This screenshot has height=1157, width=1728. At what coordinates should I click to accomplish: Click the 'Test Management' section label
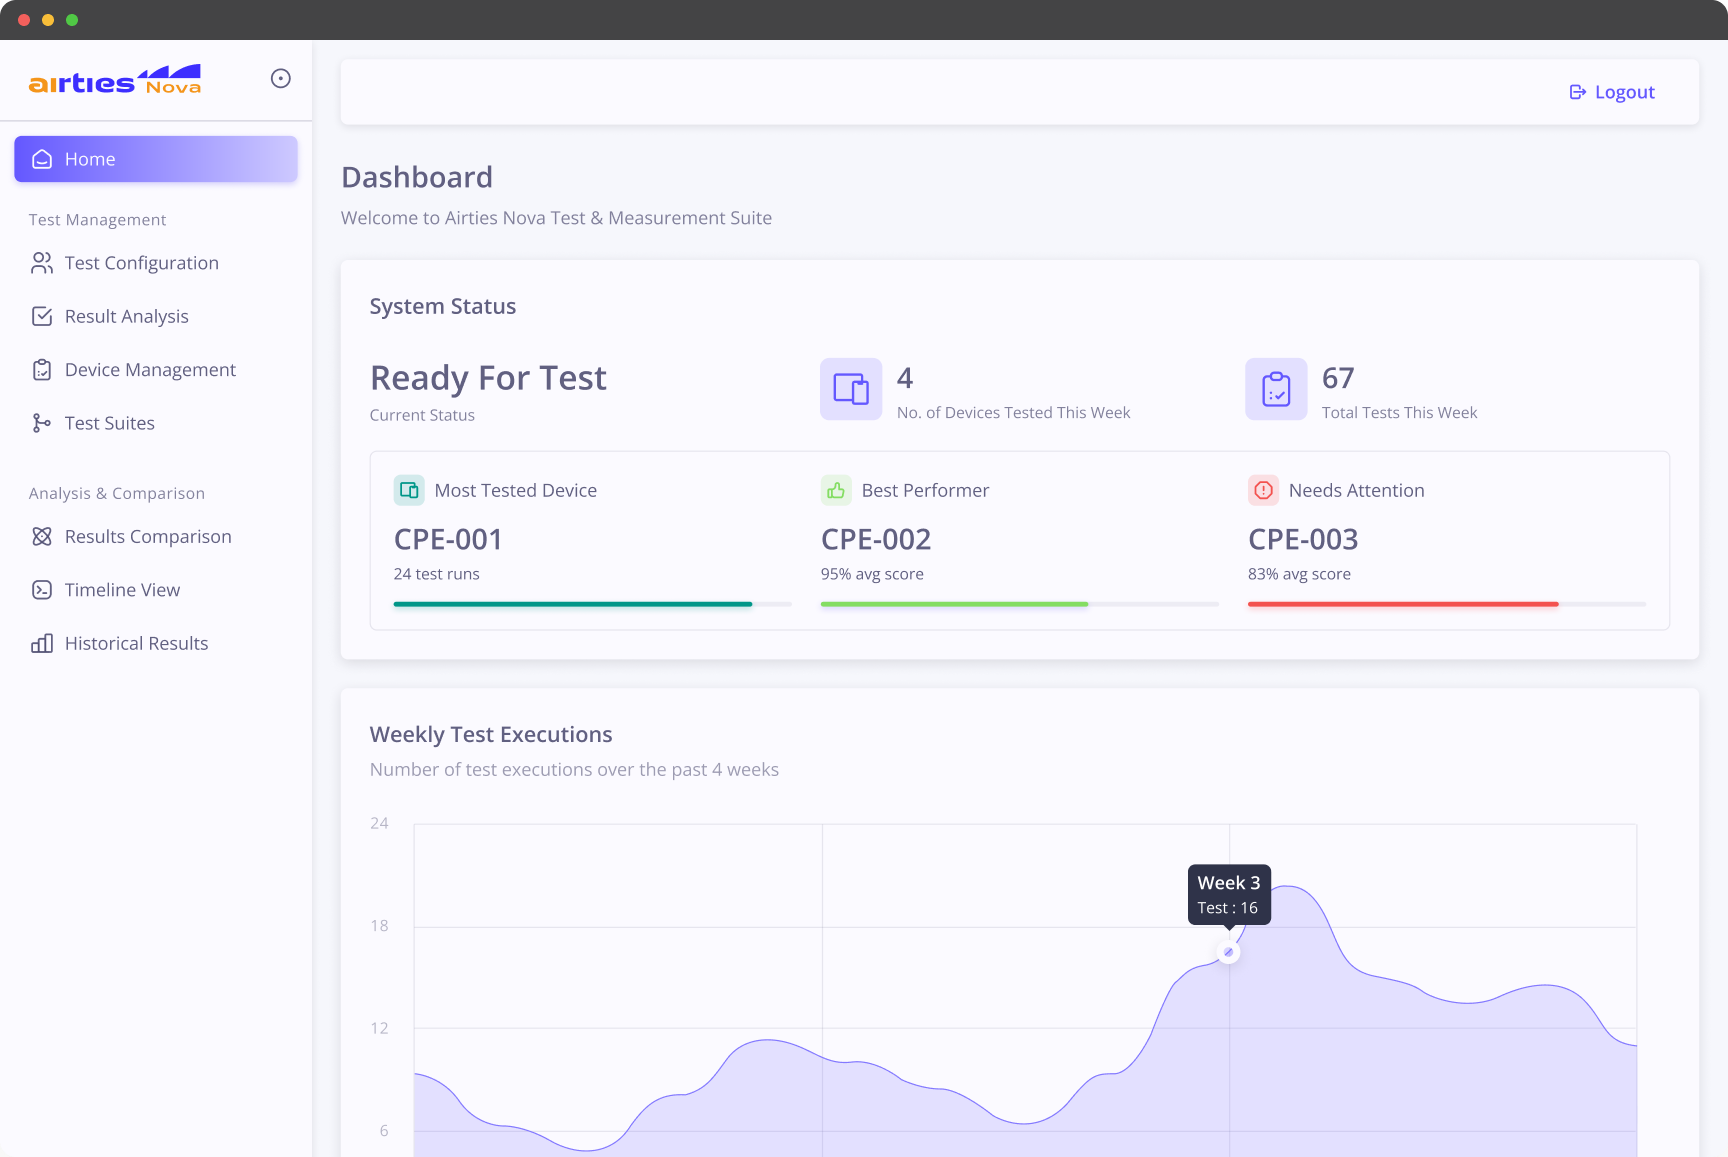(98, 220)
